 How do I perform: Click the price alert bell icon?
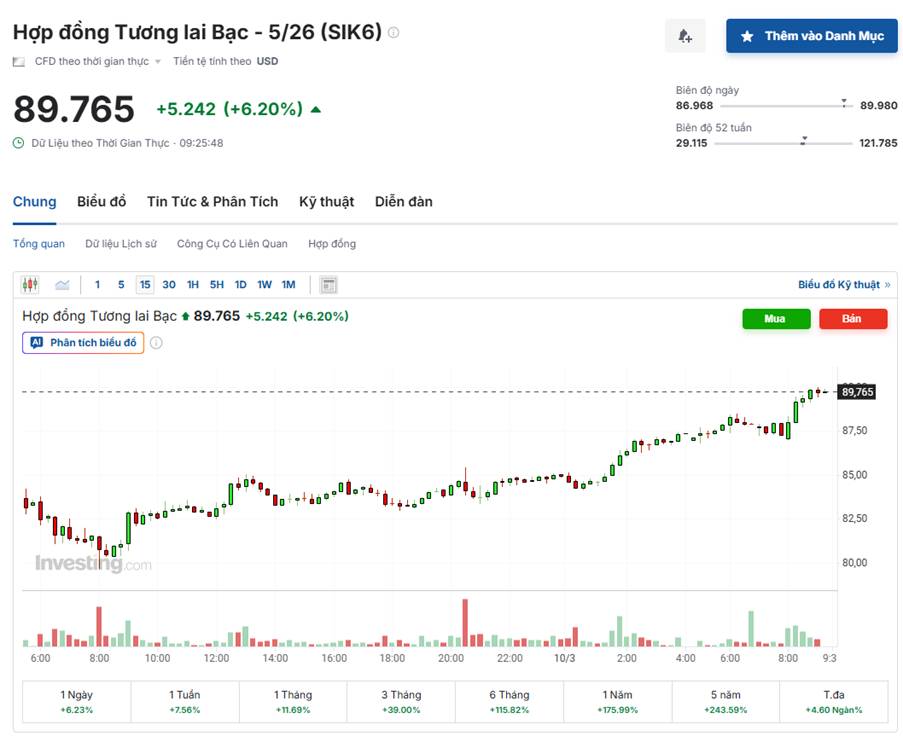coord(685,36)
